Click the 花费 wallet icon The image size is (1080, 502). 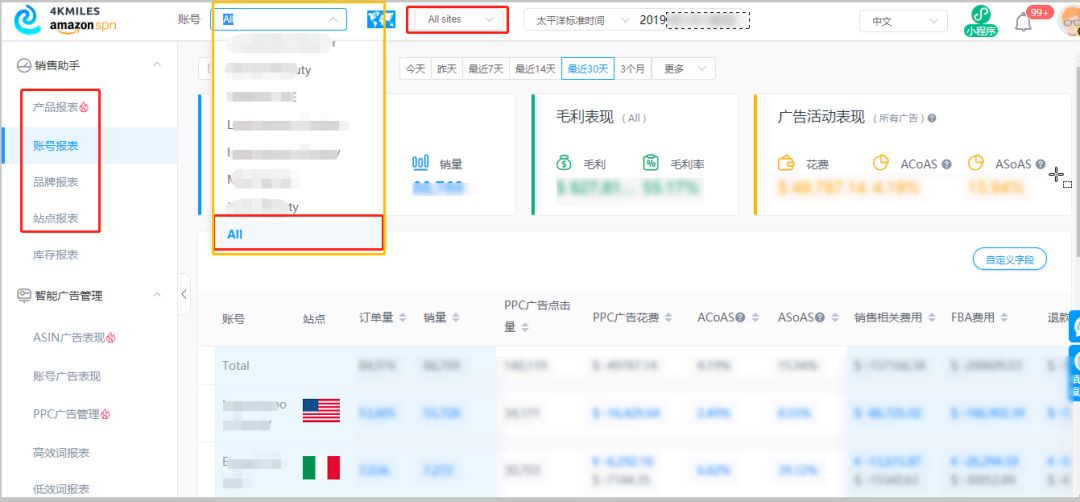point(786,164)
